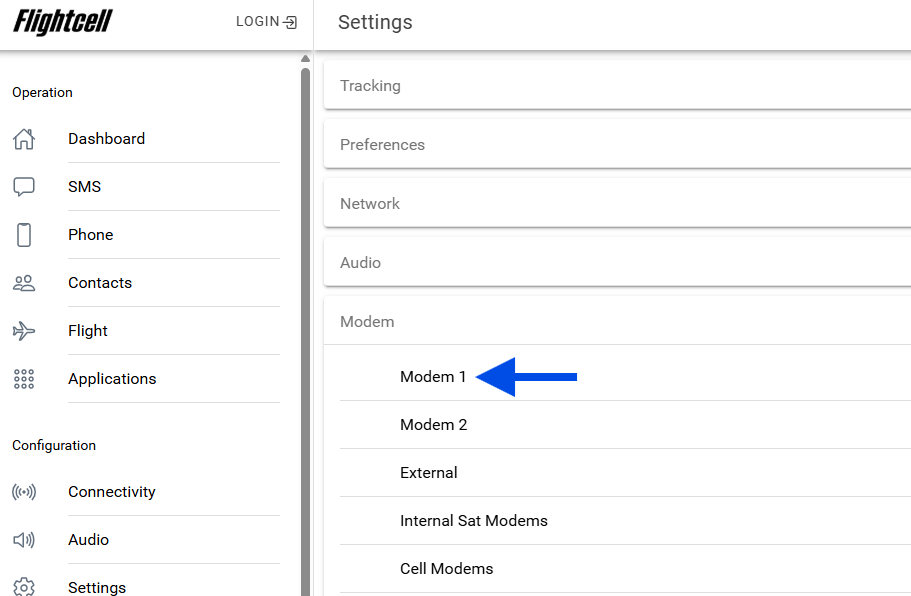Expand the Tracking settings section
This screenshot has height=596, width=911.
[x=616, y=86]
